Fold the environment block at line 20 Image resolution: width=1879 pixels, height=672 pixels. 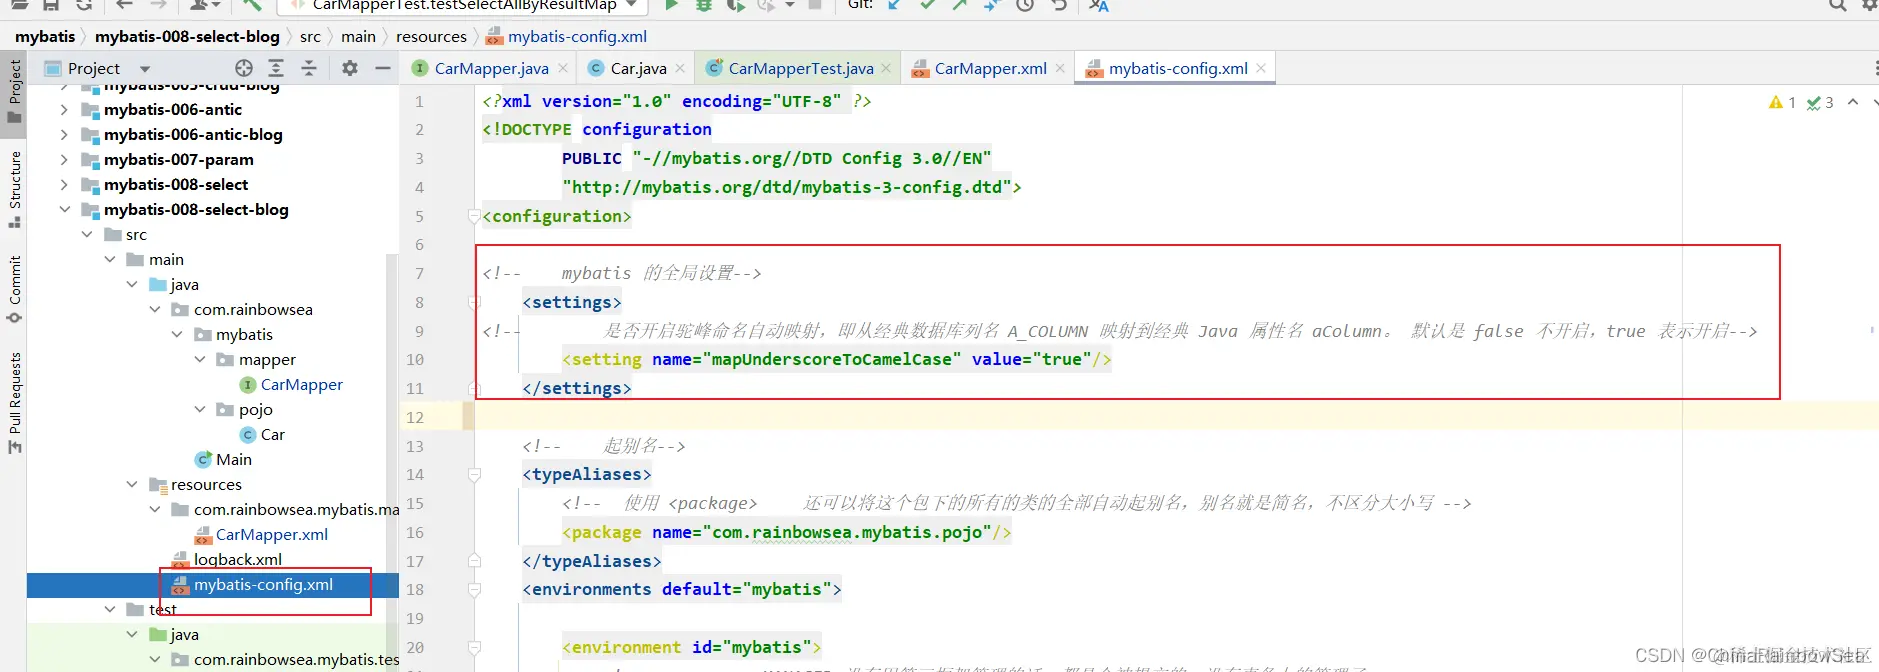(x=474, y=647)
